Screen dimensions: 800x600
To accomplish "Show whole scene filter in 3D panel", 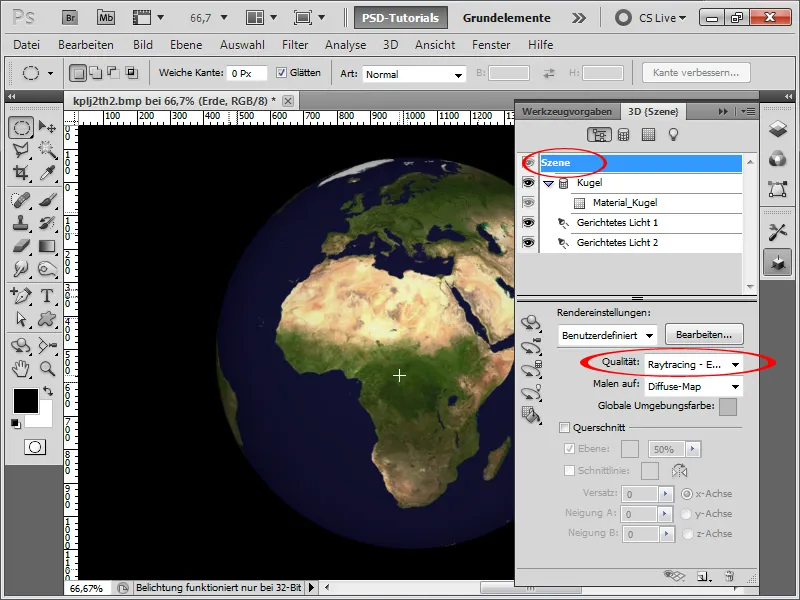I will (599, 135).
